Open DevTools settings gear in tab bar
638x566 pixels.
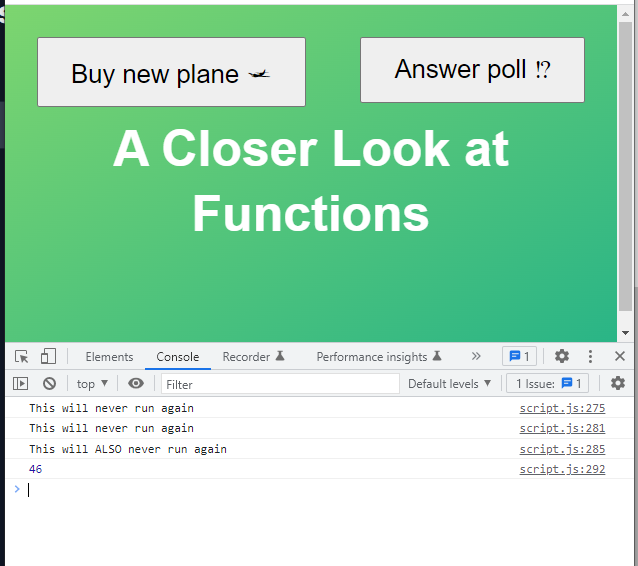click(562, 356)
